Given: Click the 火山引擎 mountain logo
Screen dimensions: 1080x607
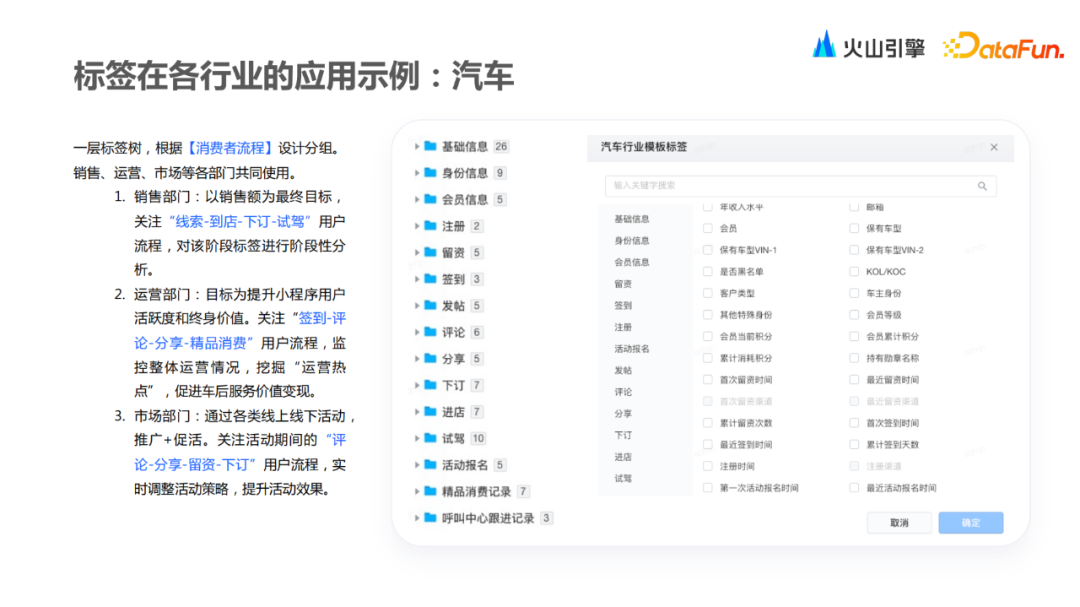Looking at the screenshot, I should click(824, 45).
